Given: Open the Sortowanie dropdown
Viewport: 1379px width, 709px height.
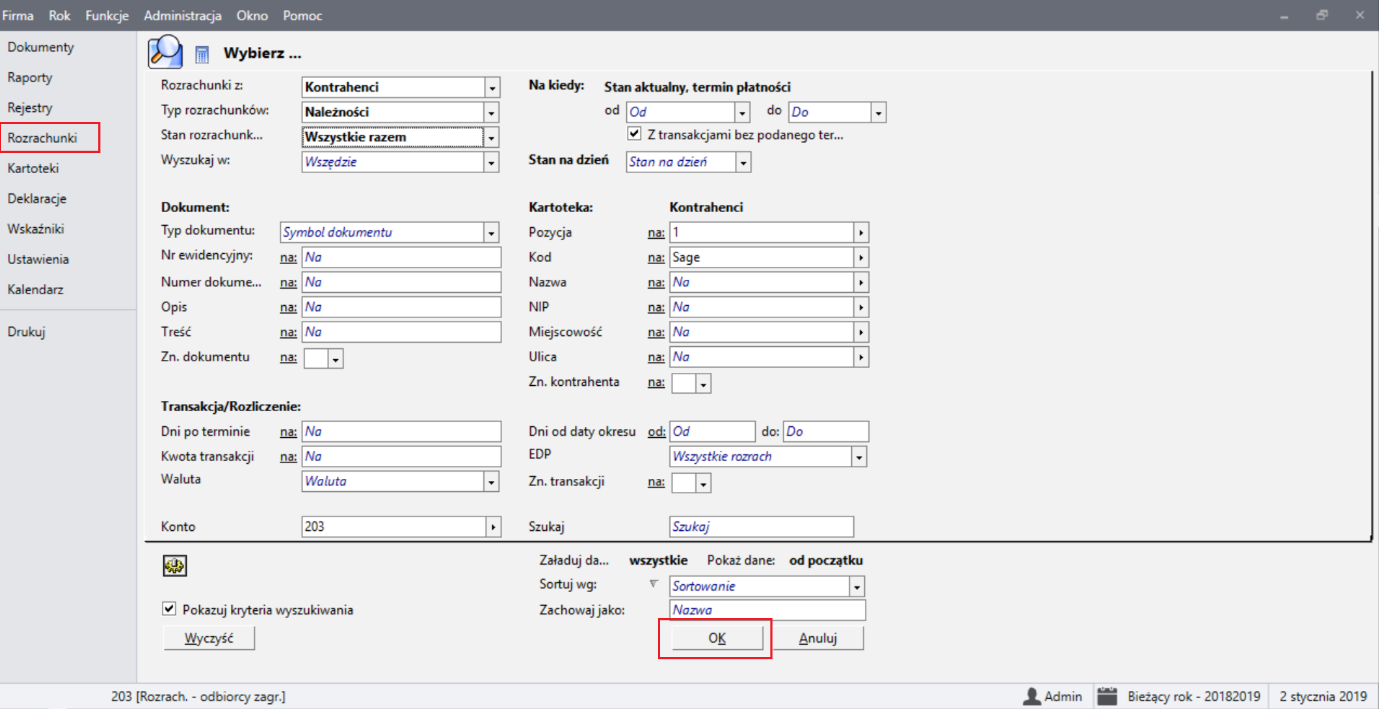Looking at the screenshot, I should (858, 587).
